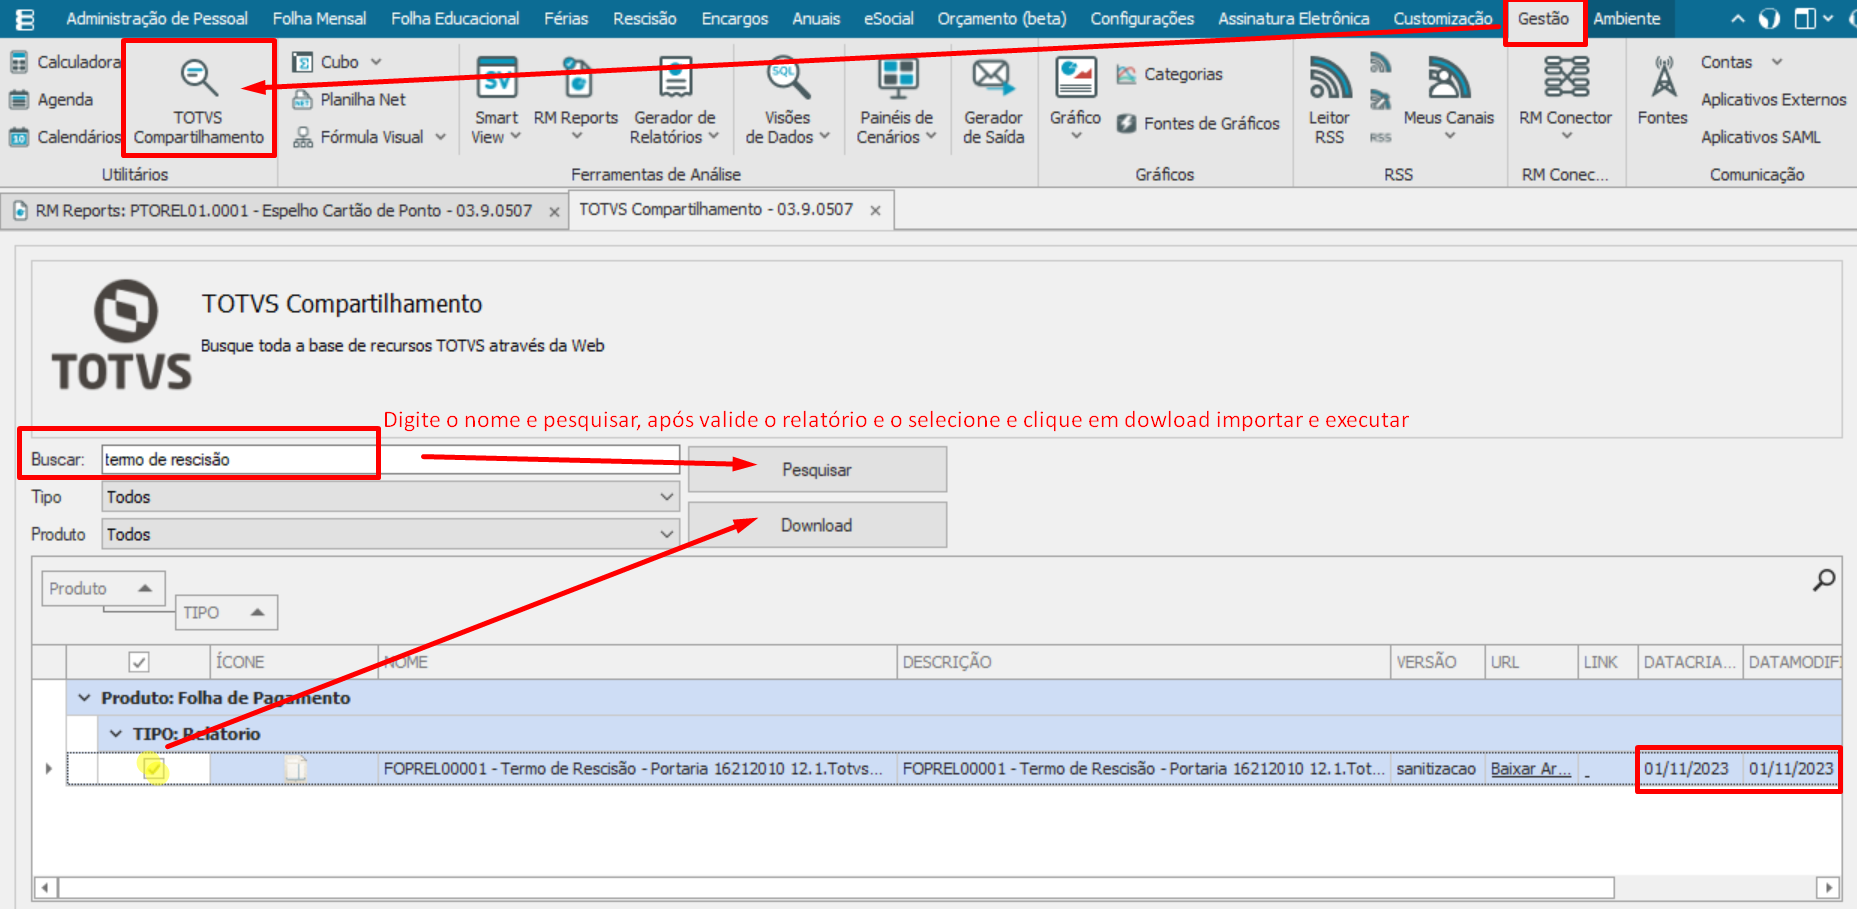The width and height of the screenshot is (1857, 909).
Task: Open RM Conector
Action: (1565, 99)
